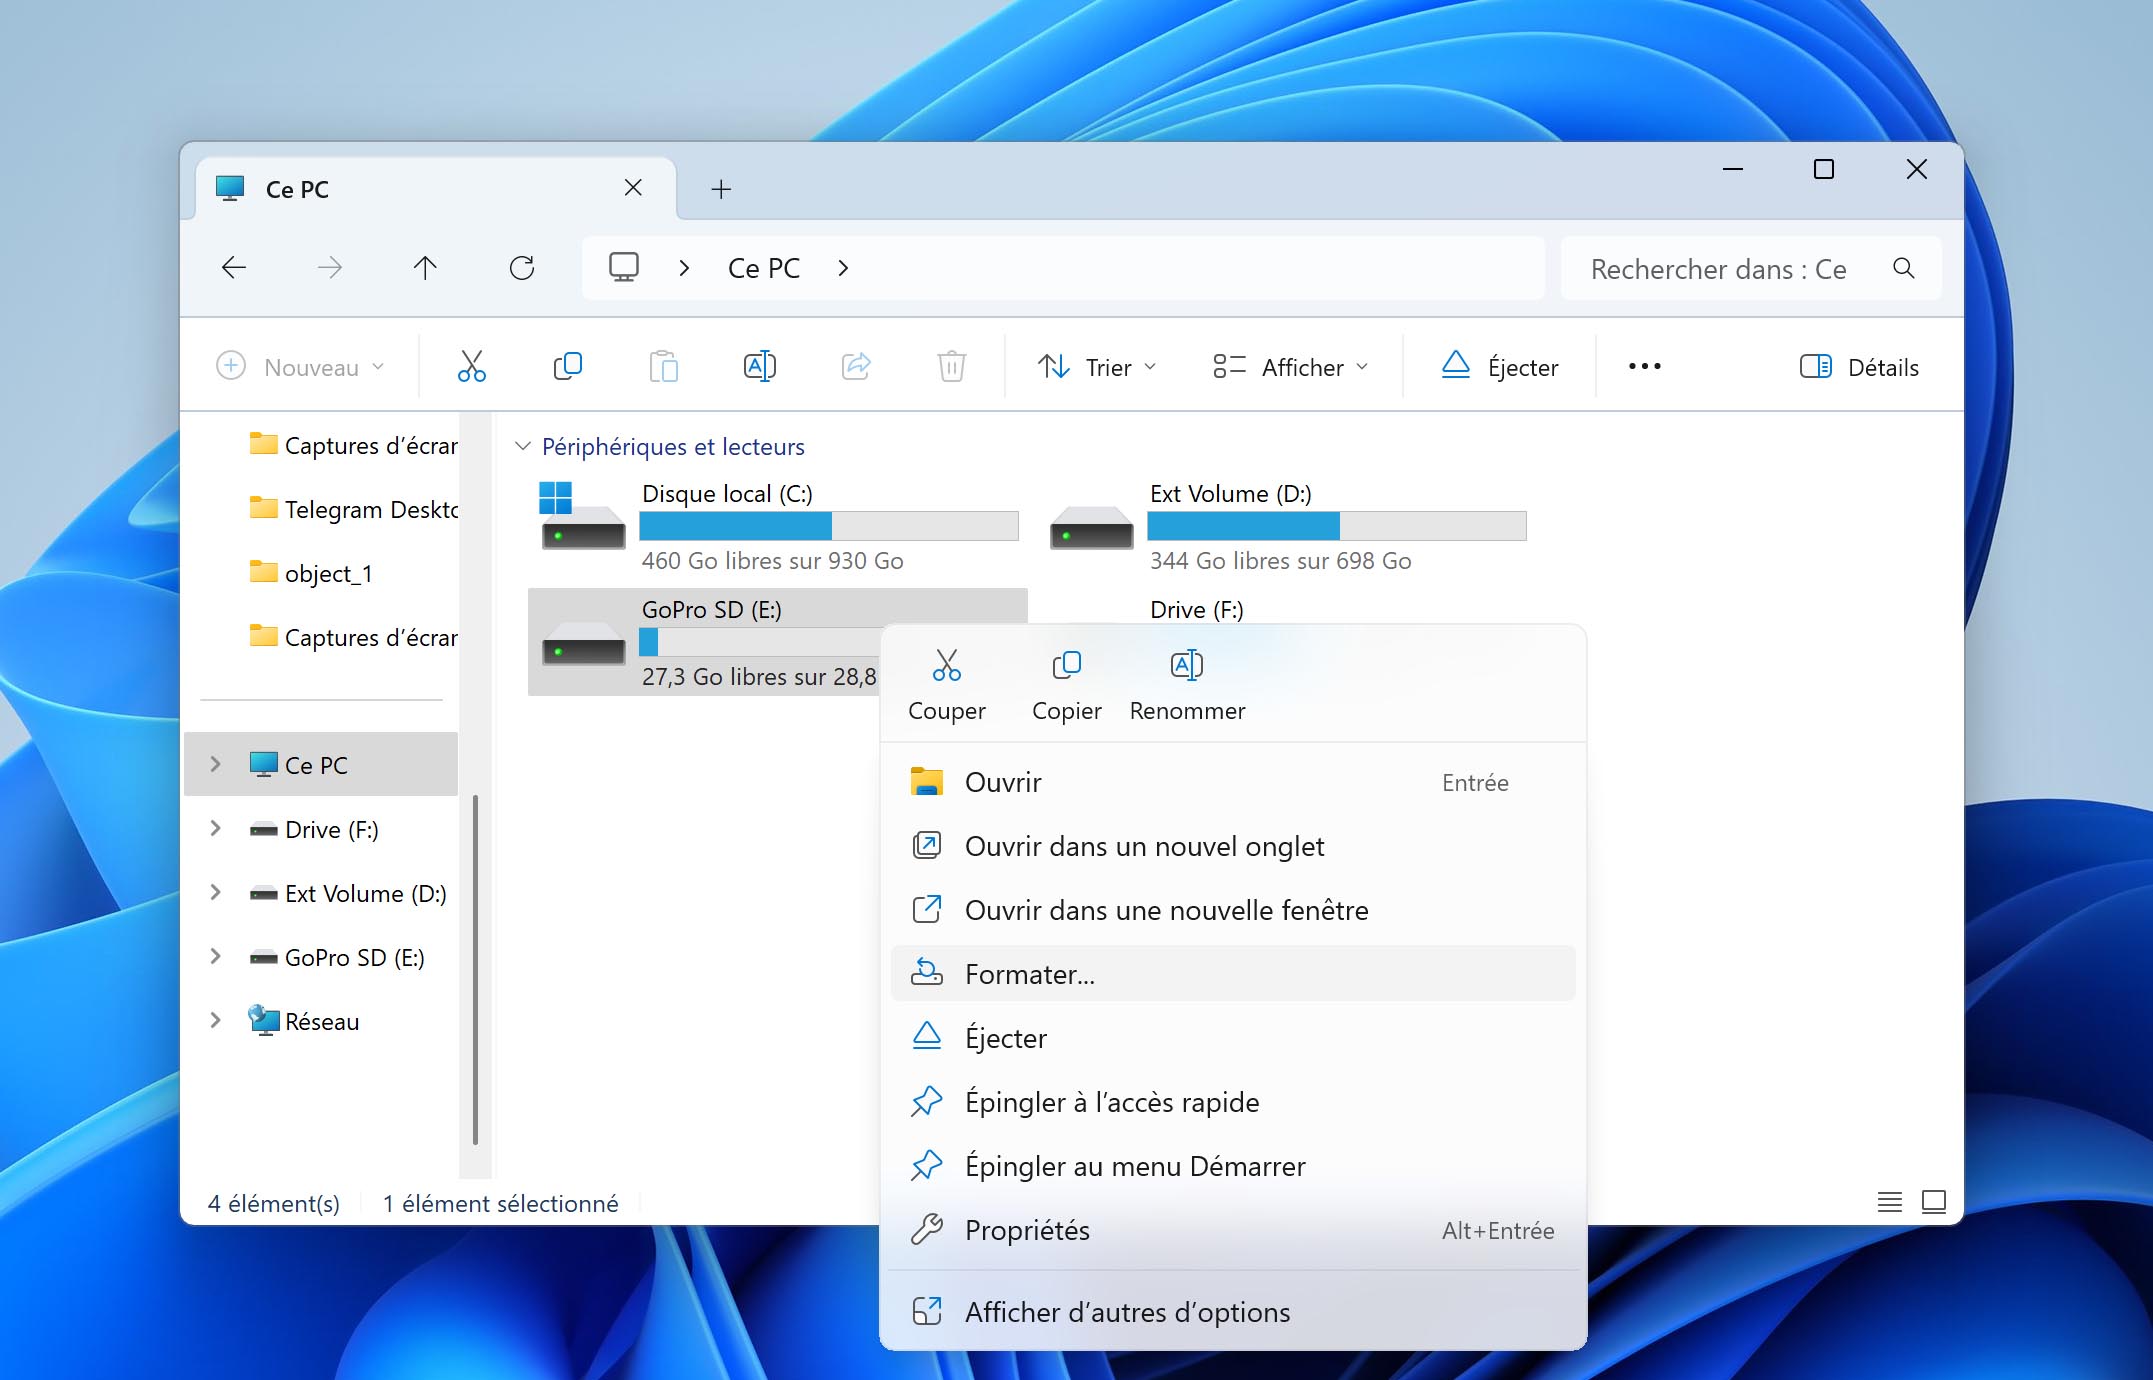
Task: Click Ext Volume (D:) usage bar
Action: point(1337,526)
